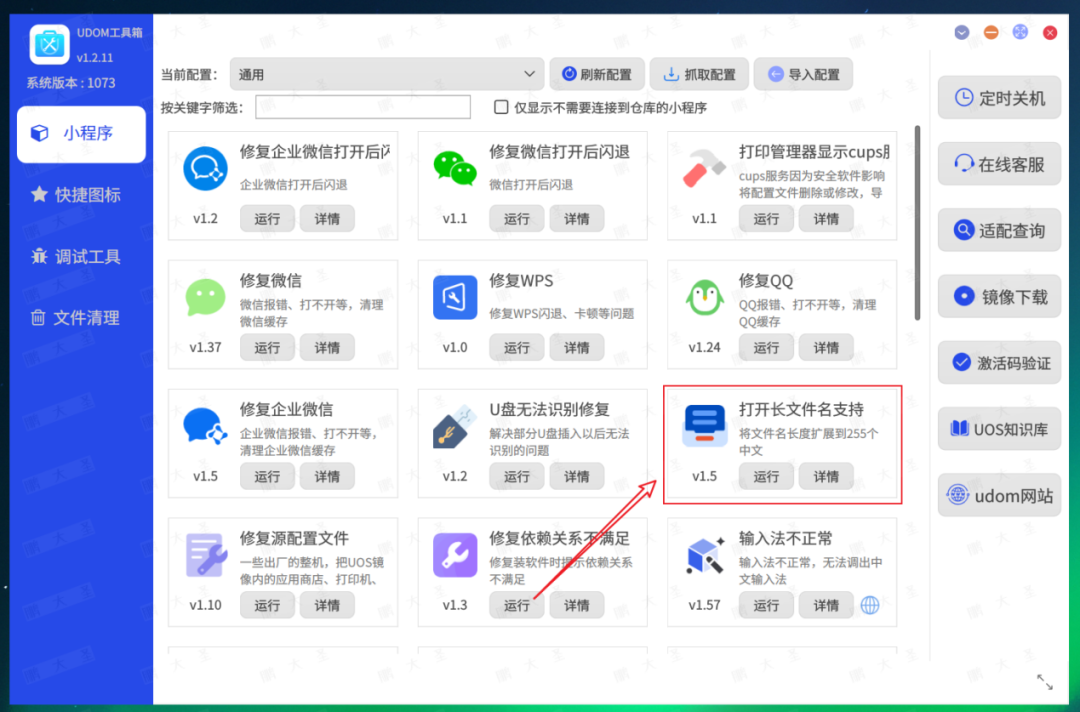Open the 小程序 sidebar tab
The image size is (1080, 712).
coord(81,134)
